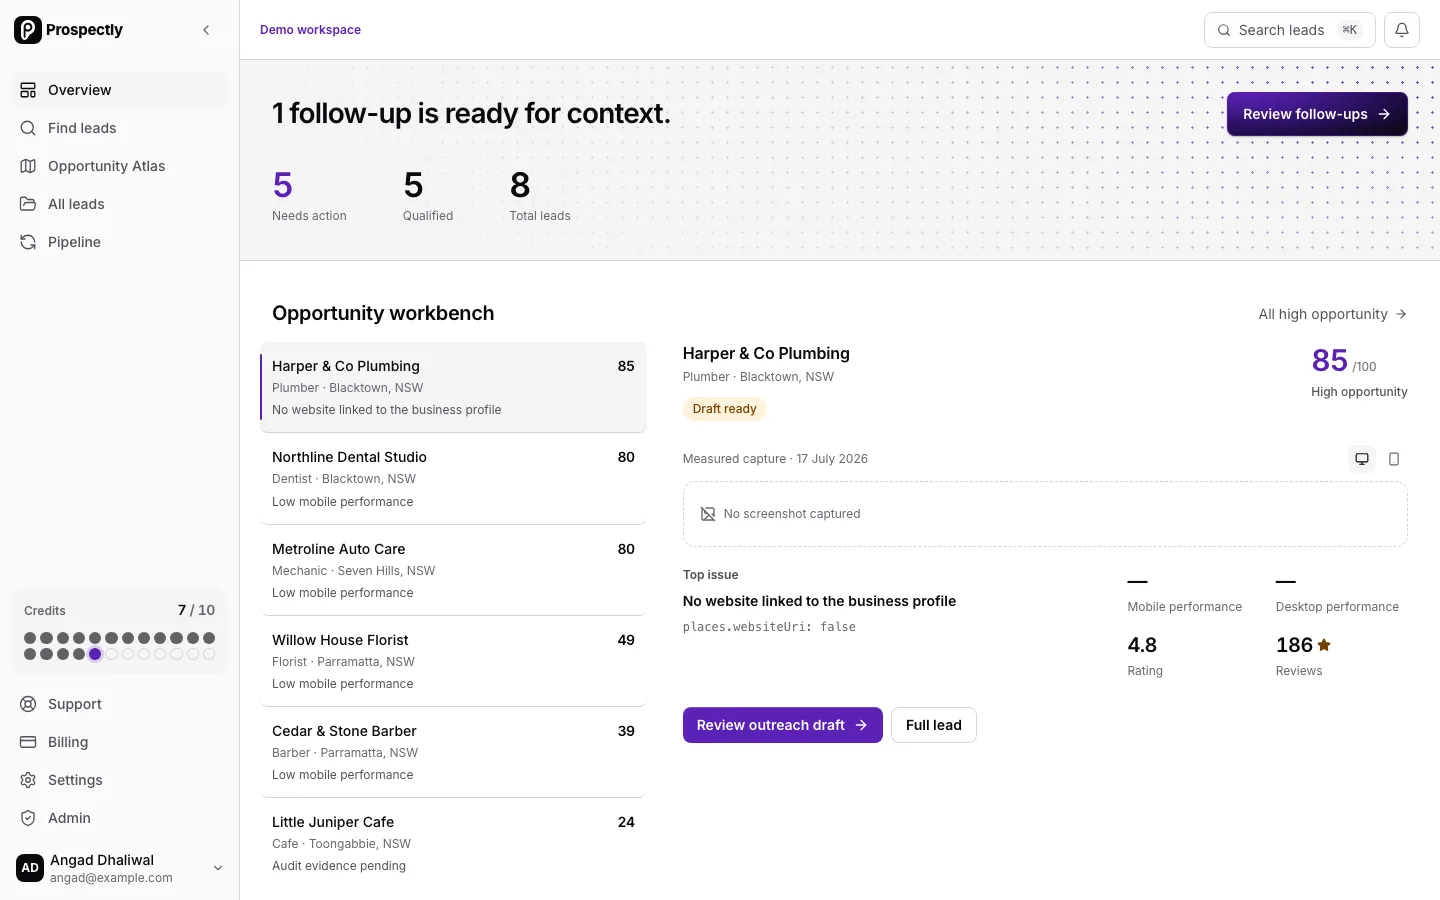Click the Overview layout icon
The height and width of the screenshot is (900, 1440).
pos(28,90)
